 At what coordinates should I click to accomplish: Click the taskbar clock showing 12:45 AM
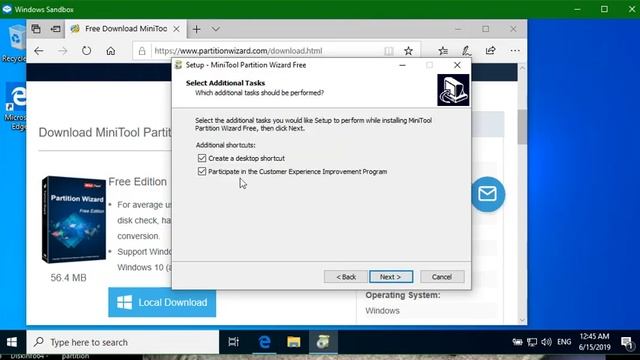click(595, 342)
